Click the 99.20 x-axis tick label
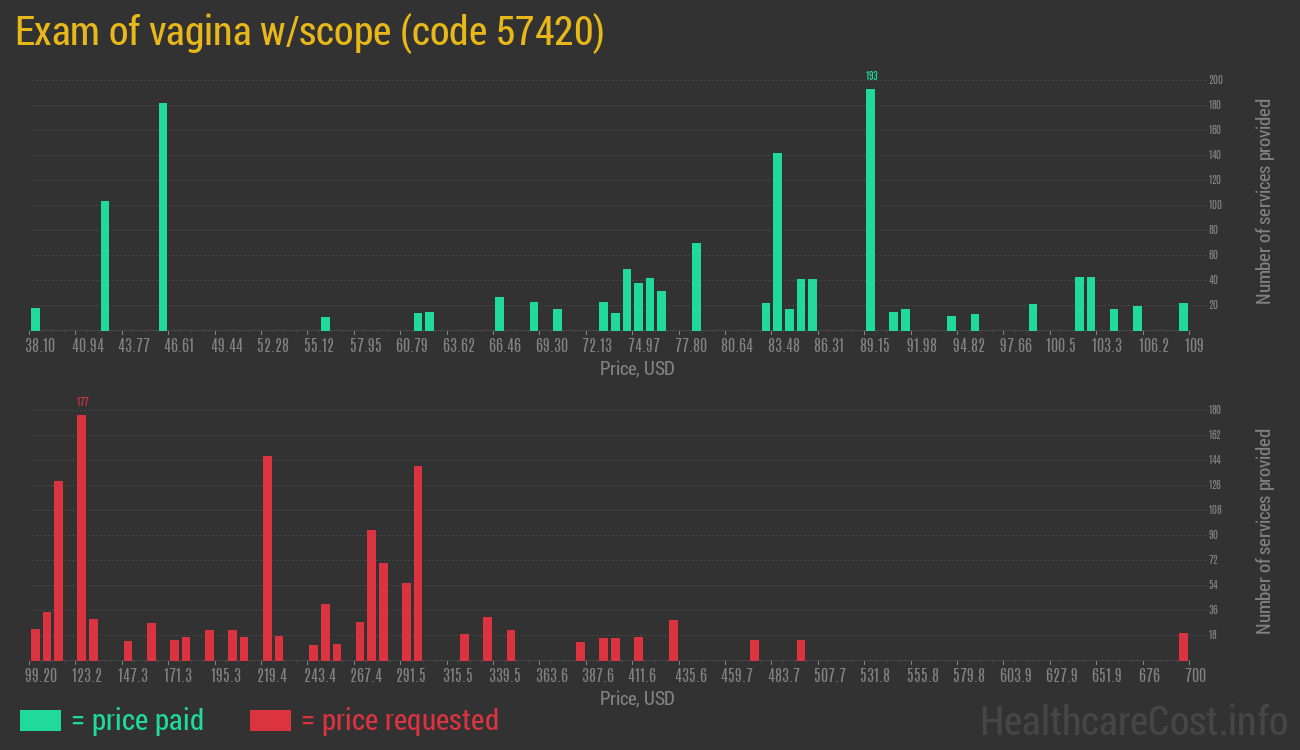 [x=42, y=675]
